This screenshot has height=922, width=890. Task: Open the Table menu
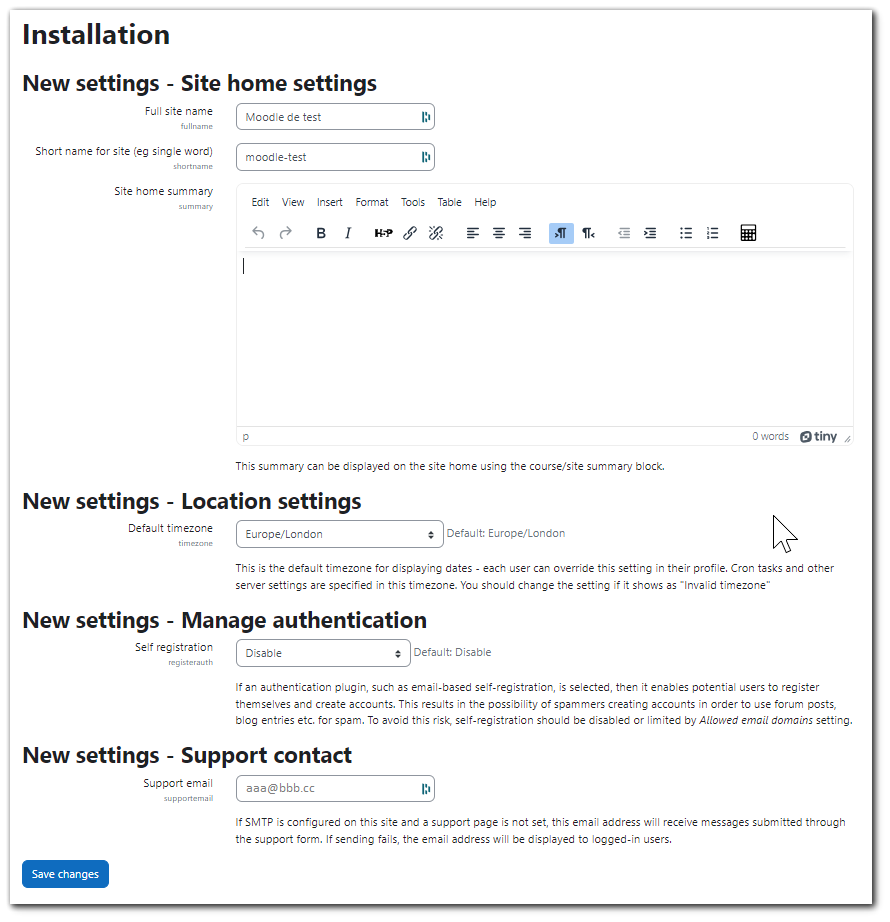(449, 202)
